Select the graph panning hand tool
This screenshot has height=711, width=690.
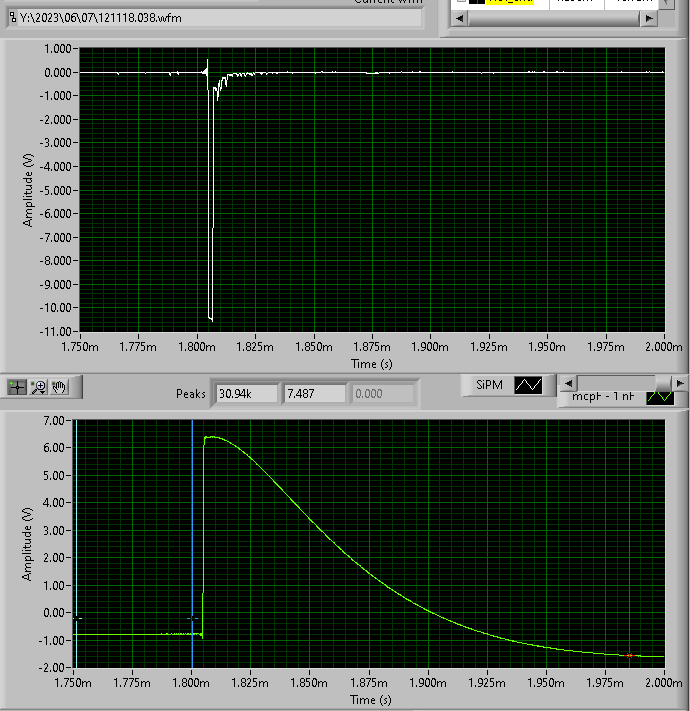click(x=59, y=387)
